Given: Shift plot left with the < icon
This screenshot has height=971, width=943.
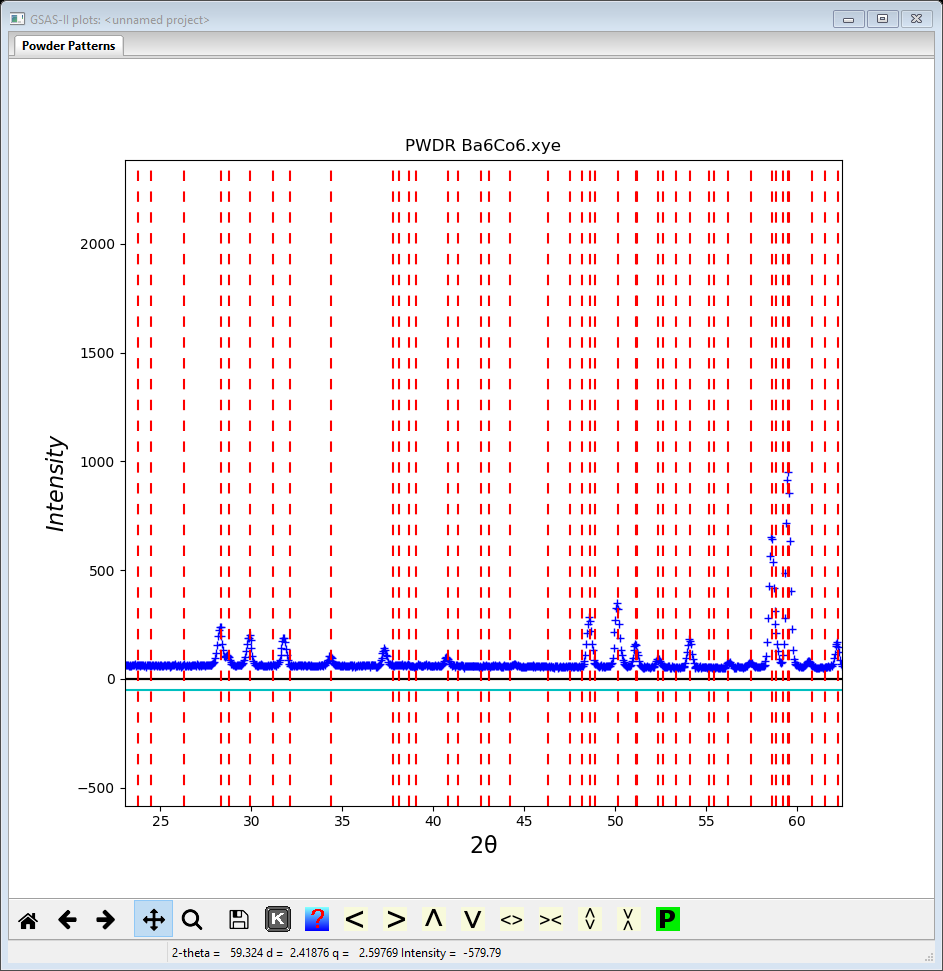Looking at the screenshot, I should click(355, 919).
